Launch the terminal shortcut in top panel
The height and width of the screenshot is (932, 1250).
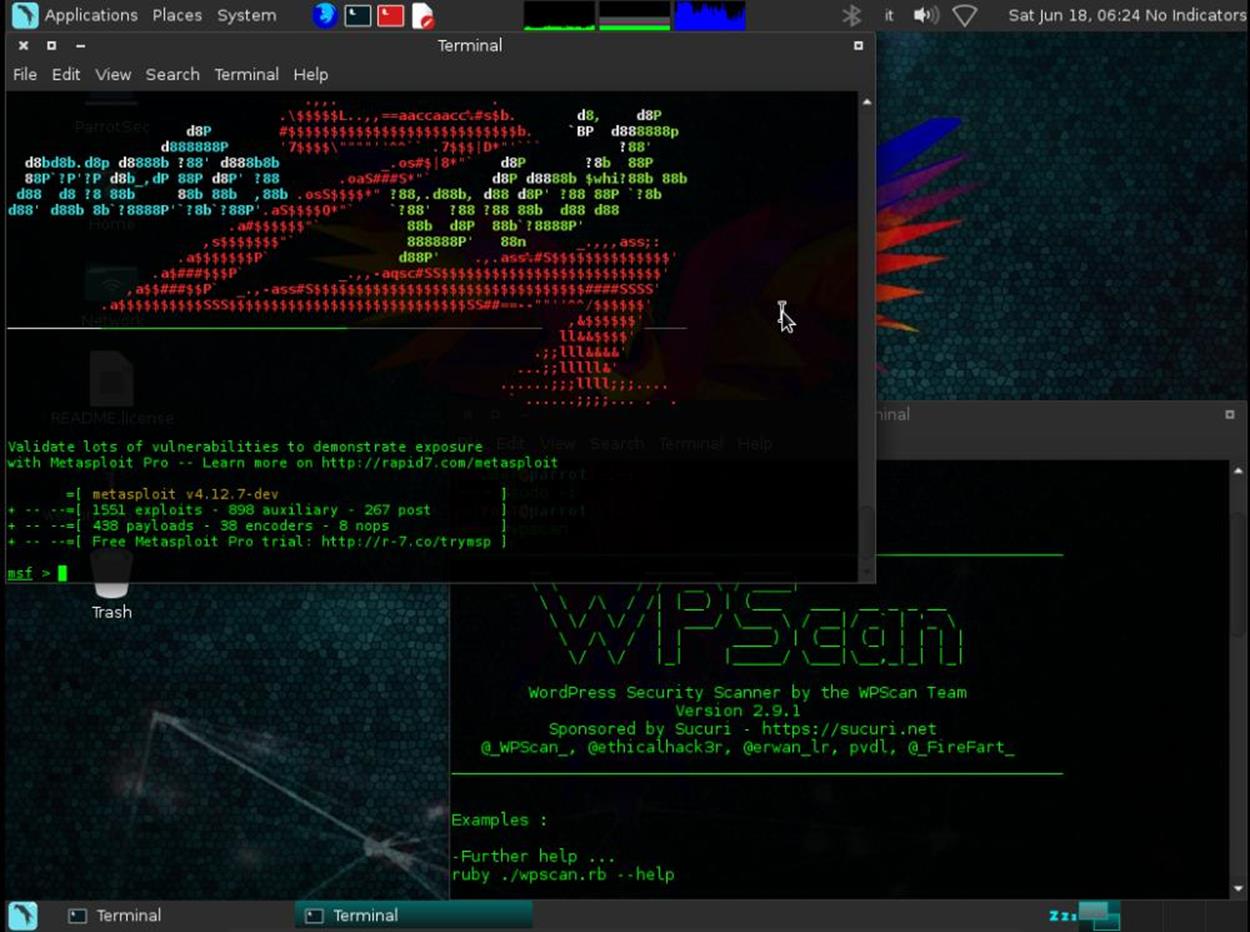357,15
